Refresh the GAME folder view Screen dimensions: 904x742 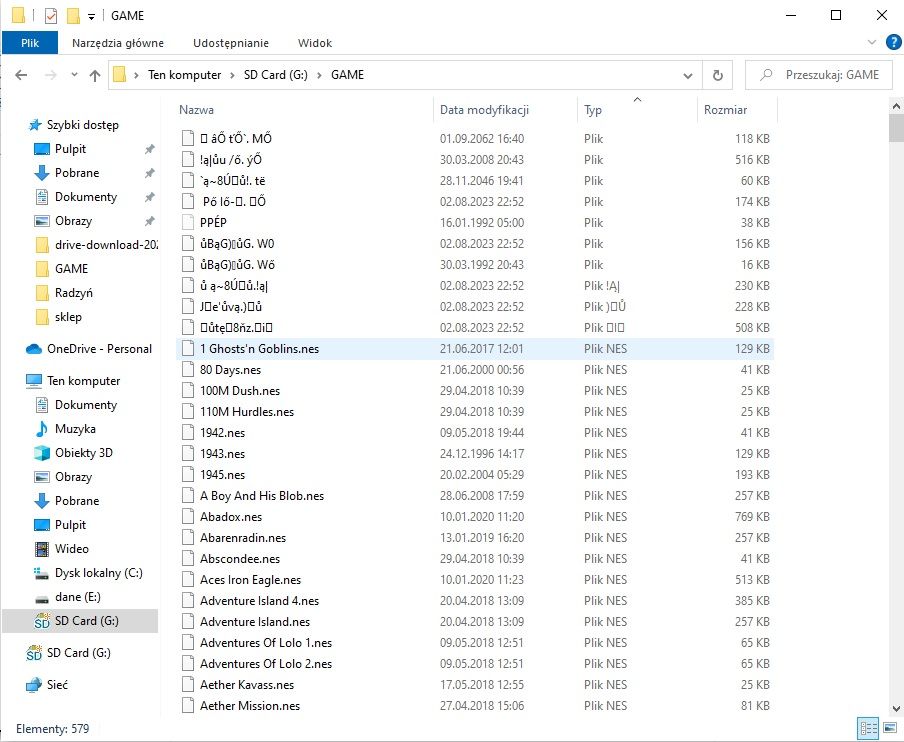point(718,75)
